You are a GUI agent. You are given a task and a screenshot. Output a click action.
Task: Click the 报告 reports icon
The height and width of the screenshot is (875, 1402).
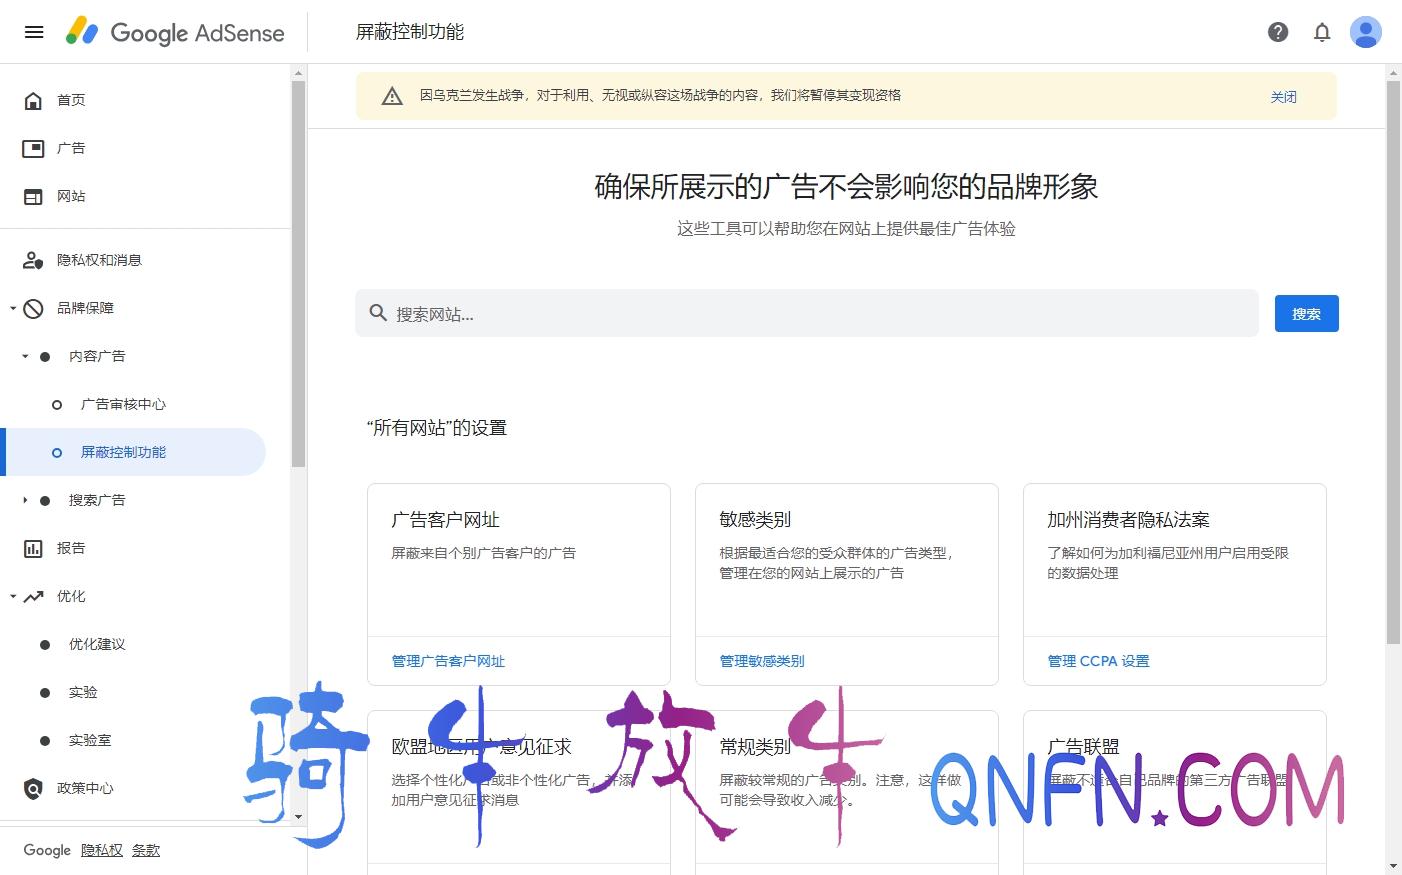pyautogui.click(x=33, y=548)
